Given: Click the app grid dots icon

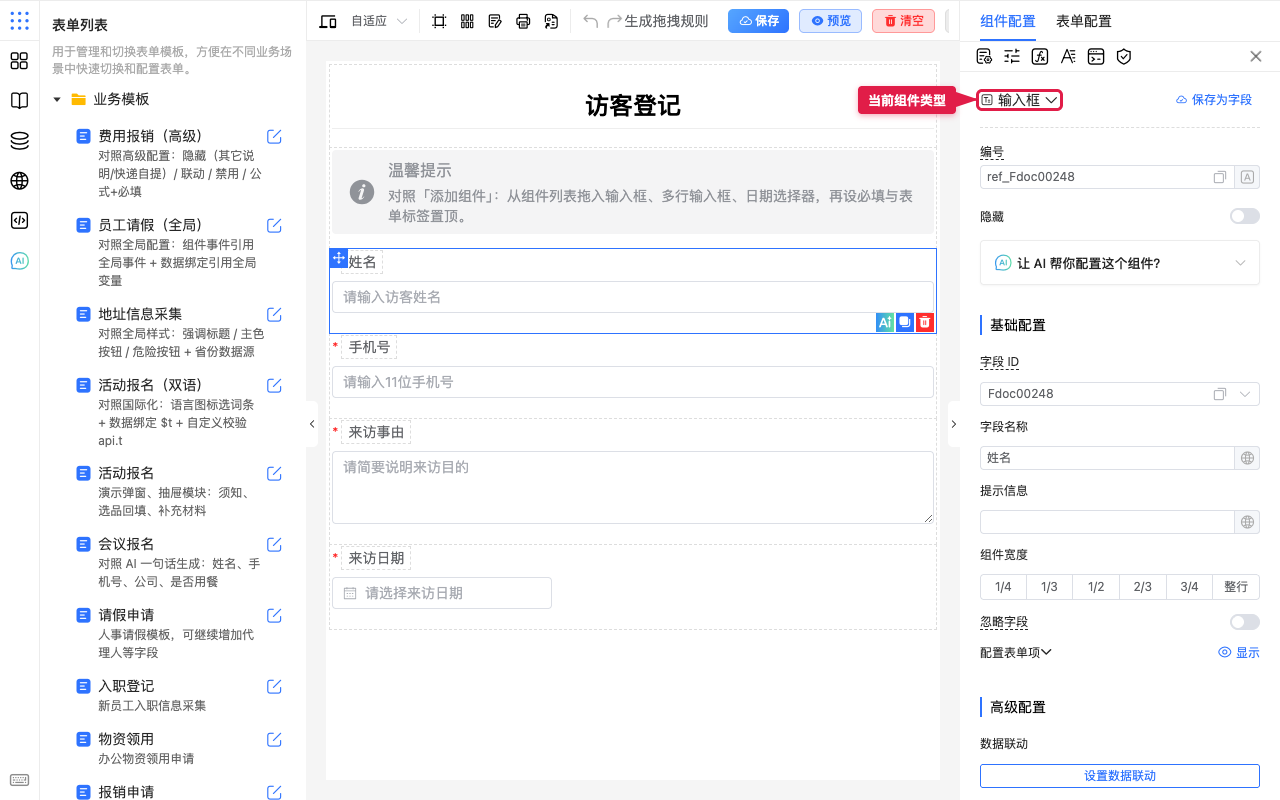Looking at the screenshot, I should tap(19, 21).
